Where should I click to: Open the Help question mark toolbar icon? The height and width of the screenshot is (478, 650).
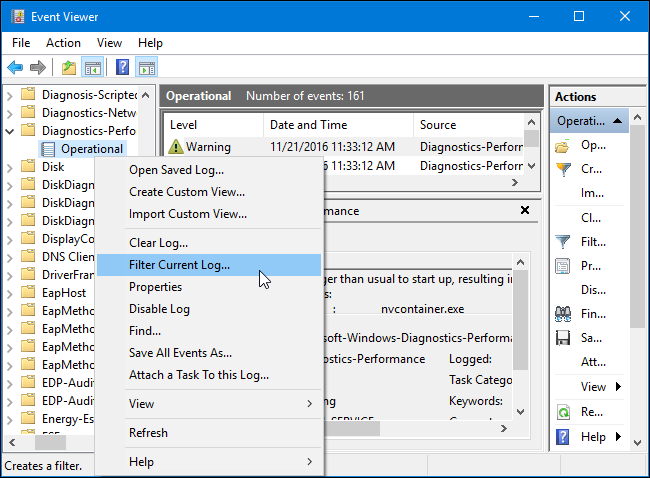click(x=122, y=67)
